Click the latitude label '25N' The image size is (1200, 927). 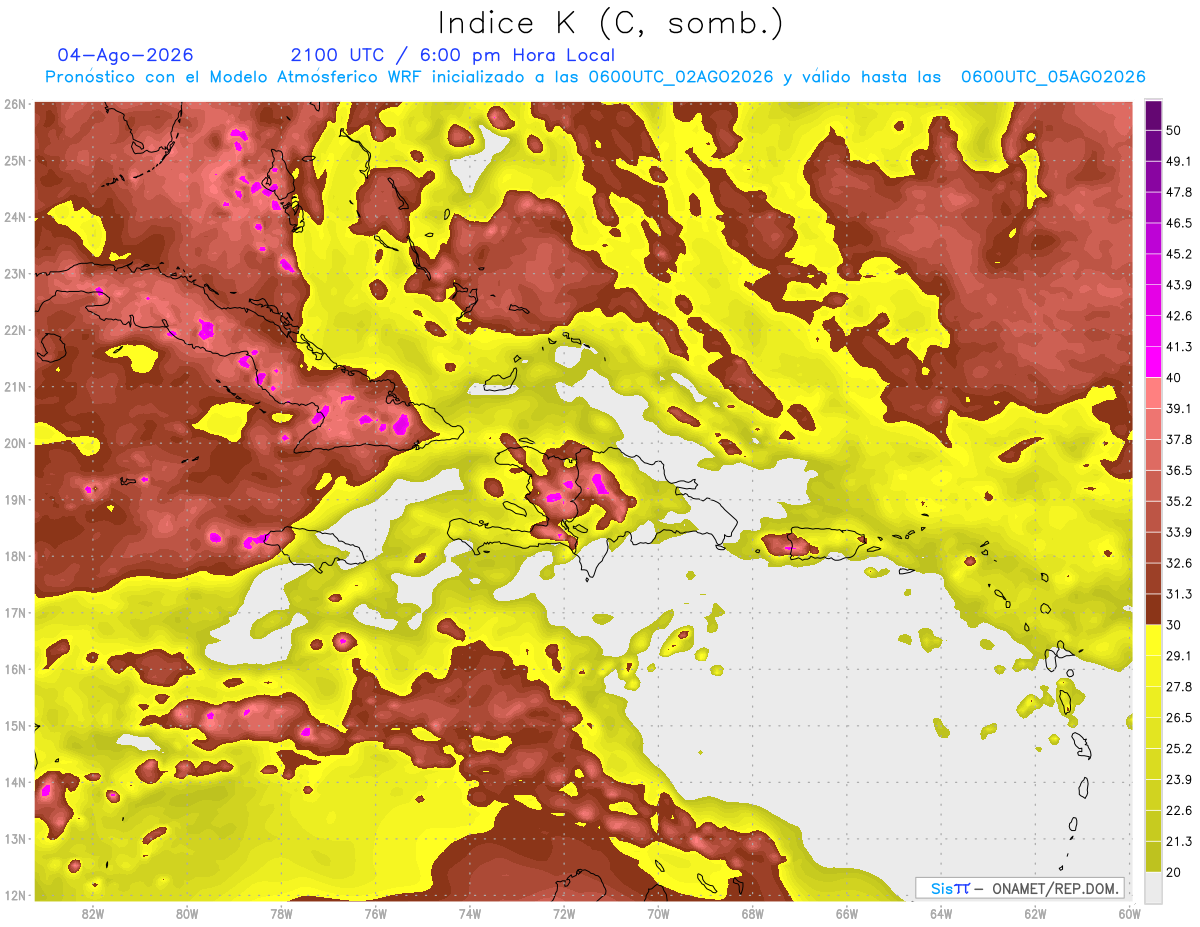pos(15,160)
